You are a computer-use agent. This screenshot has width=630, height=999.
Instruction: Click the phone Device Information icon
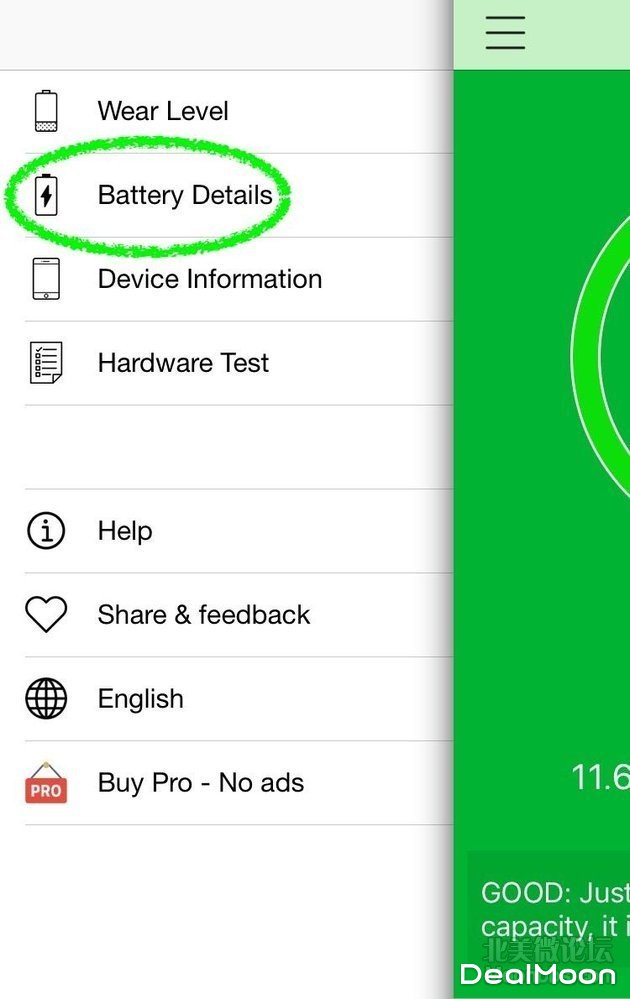point(46,278)
